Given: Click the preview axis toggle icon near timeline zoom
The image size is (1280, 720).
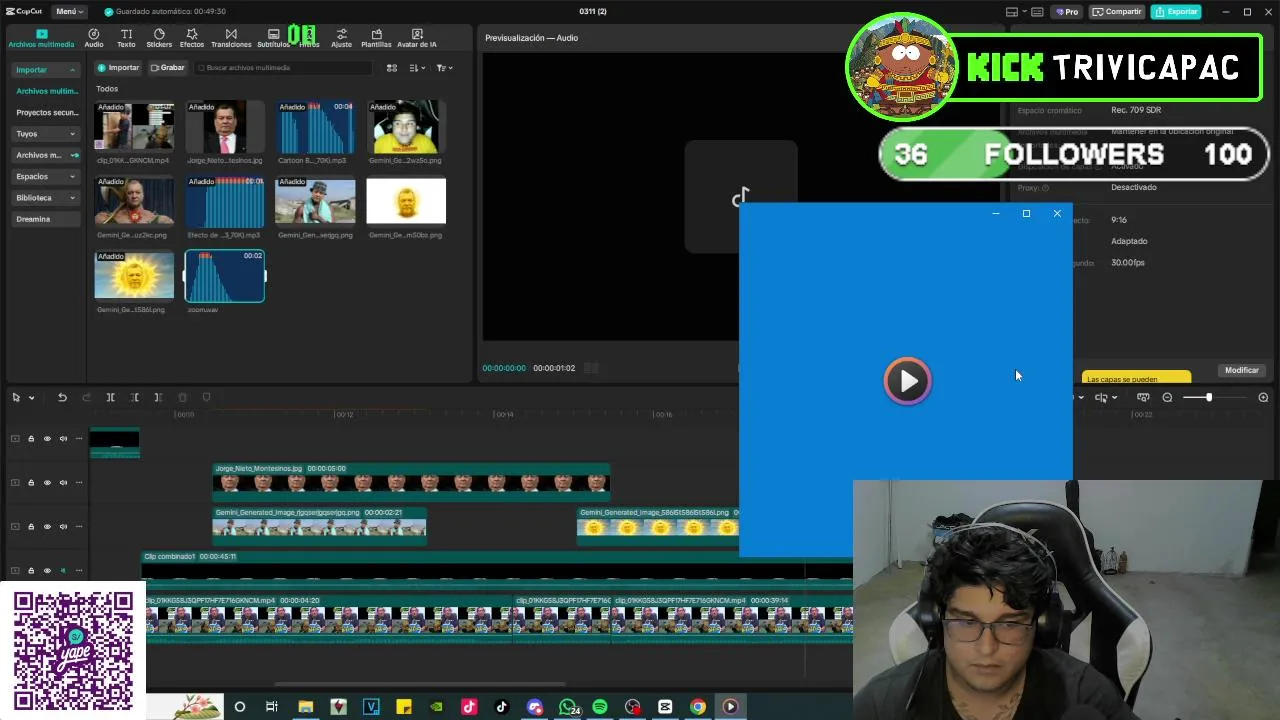Looking at the screenshot, I should point(1143,397).
